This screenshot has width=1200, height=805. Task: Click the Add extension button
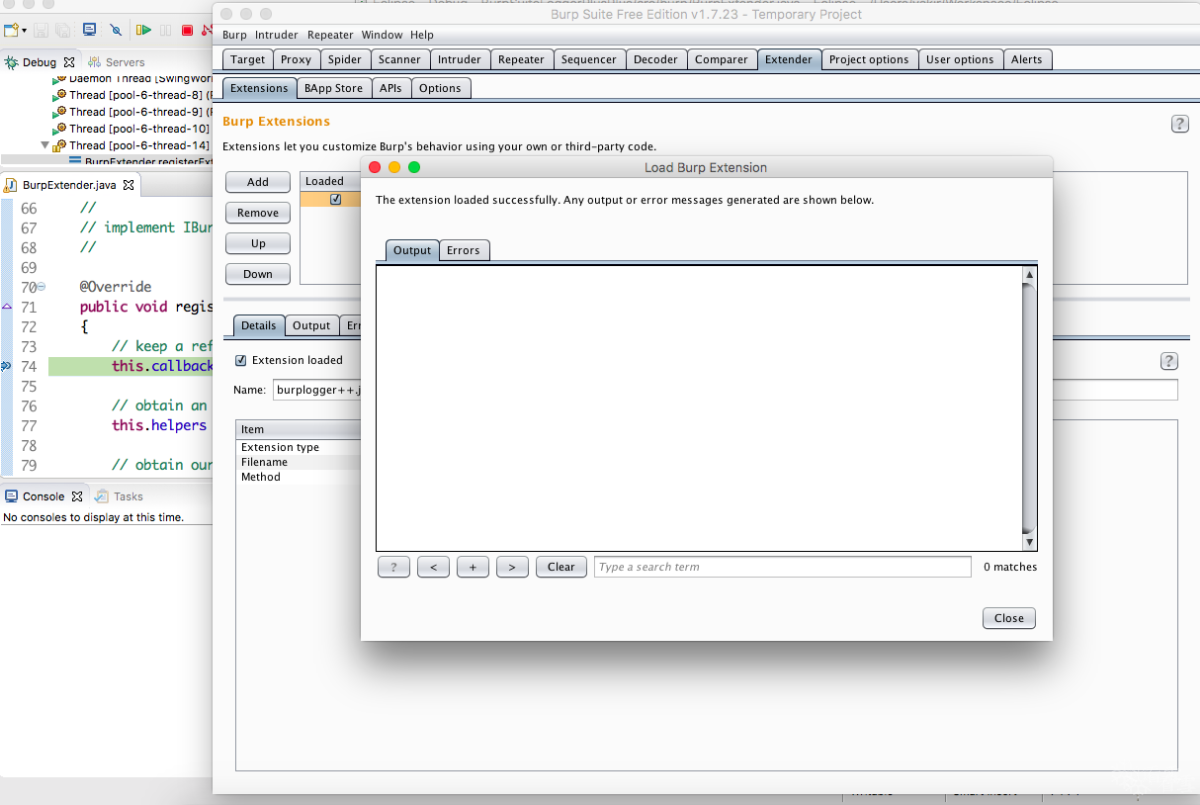(258, 182)
